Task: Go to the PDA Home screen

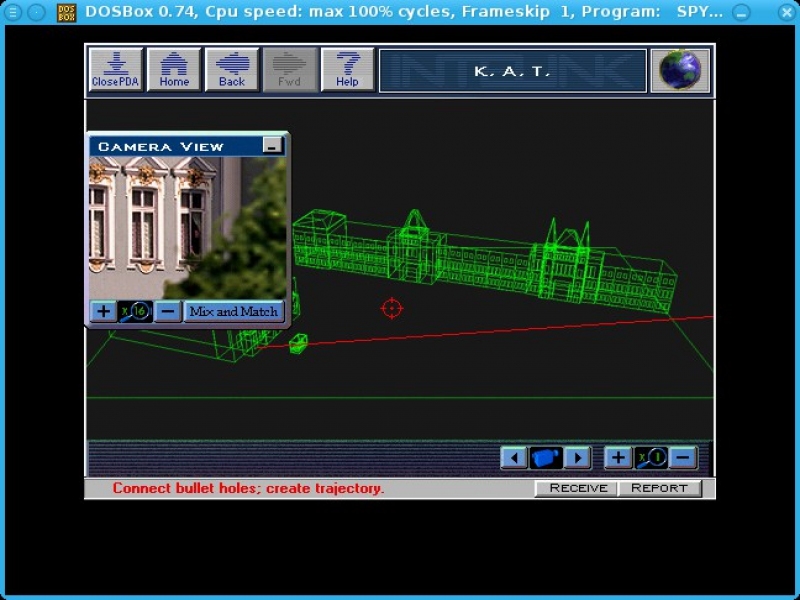Action: [174, 69]
